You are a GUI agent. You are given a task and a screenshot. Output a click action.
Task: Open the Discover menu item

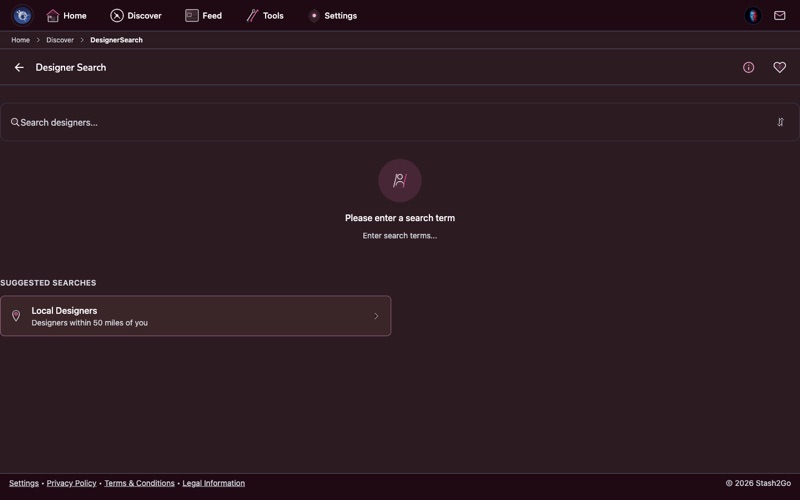(x=136, y=16)
